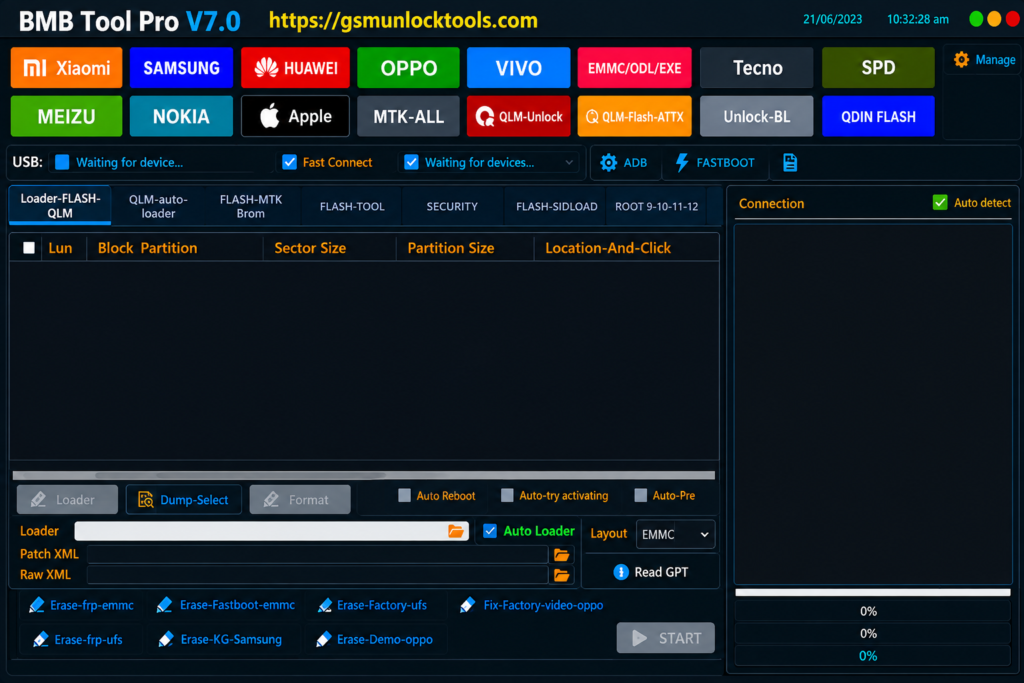Open the MTK-ALL module button
The width and height of the screenshot is (1024, 683).
point(408,117)
